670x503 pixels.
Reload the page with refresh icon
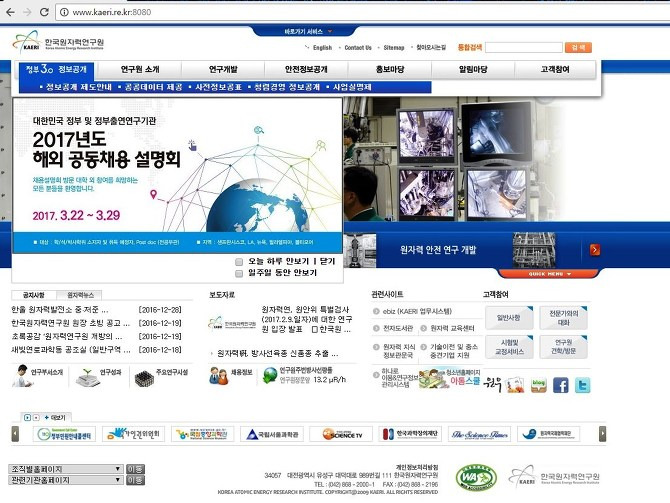[x=44, y=12]
